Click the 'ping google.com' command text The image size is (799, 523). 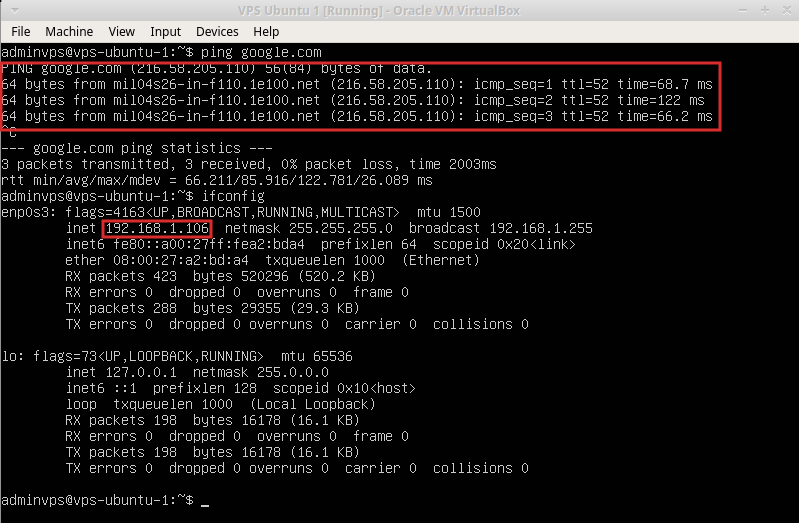tap(261, 53)
